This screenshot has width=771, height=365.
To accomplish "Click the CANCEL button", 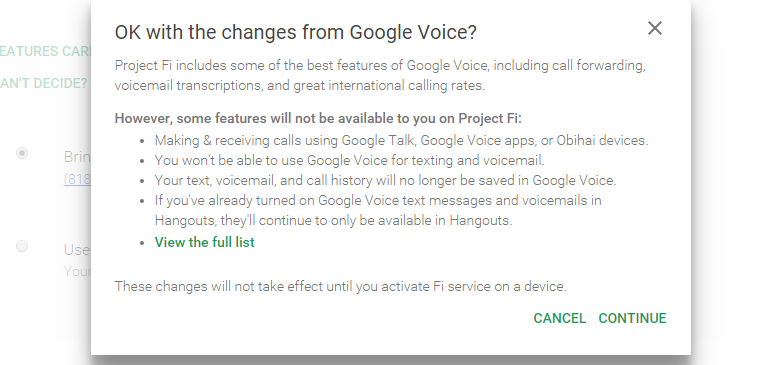I will click(560, 318).
